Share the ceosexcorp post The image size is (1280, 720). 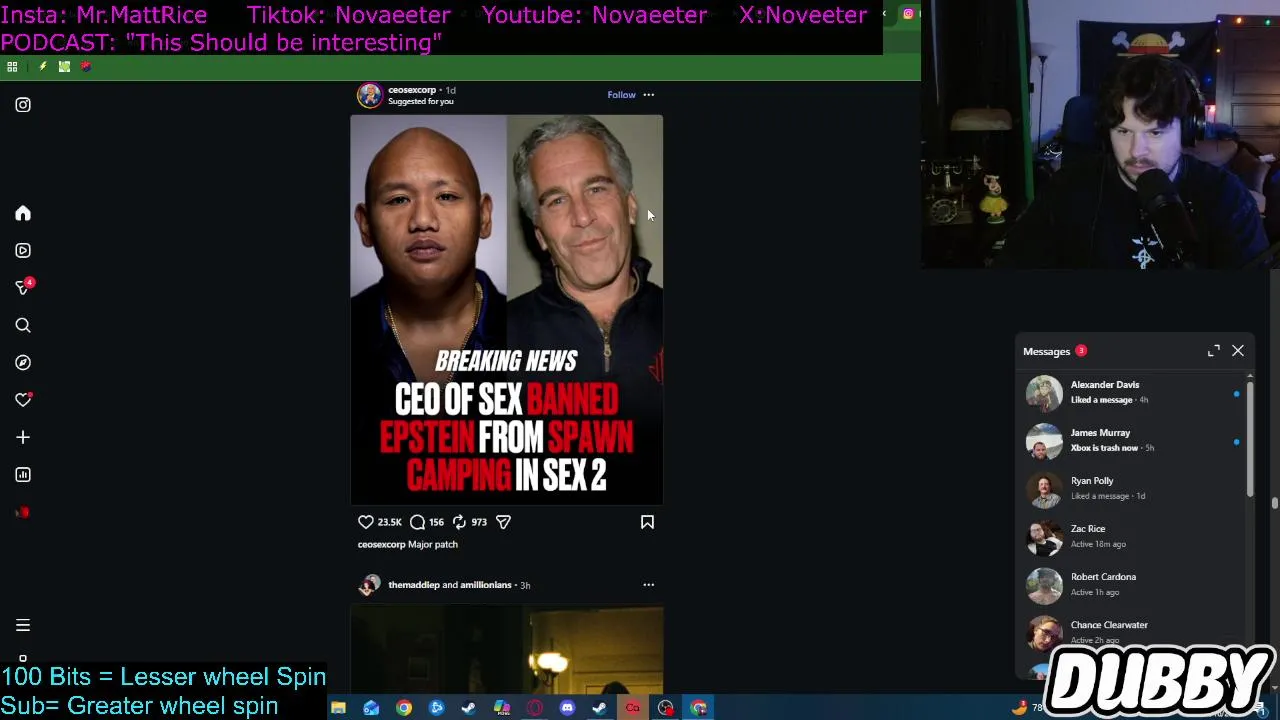pos(504,522)
